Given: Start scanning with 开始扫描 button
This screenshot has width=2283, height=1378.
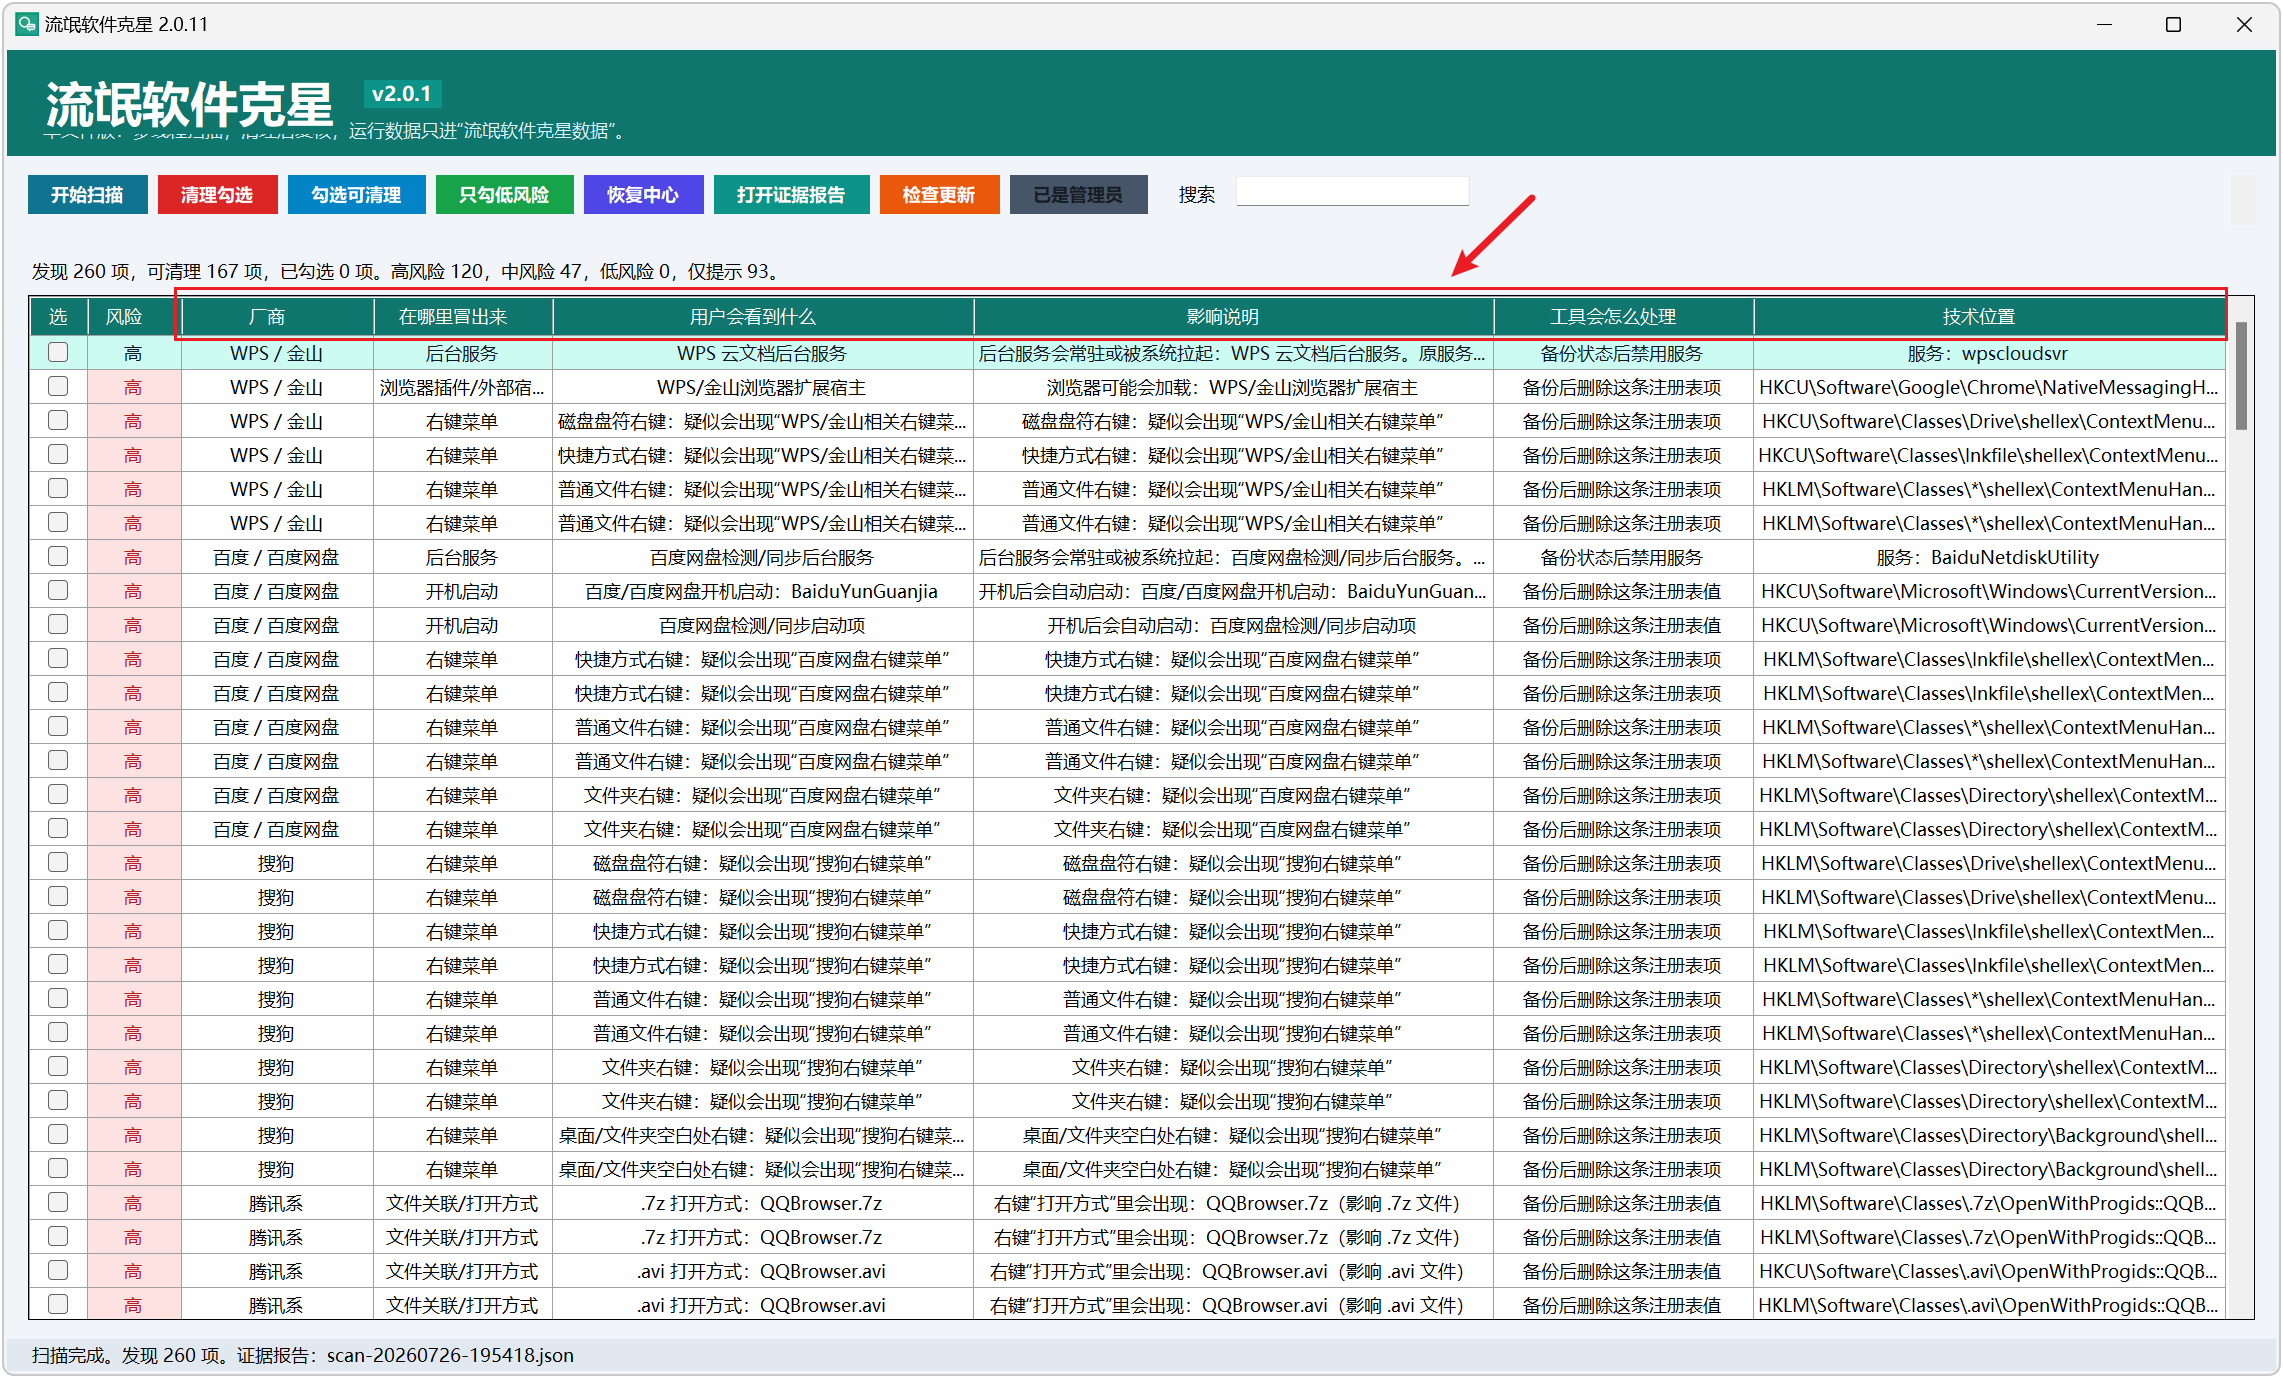Looking at the screenshot, I should click(x=88, y=194).
